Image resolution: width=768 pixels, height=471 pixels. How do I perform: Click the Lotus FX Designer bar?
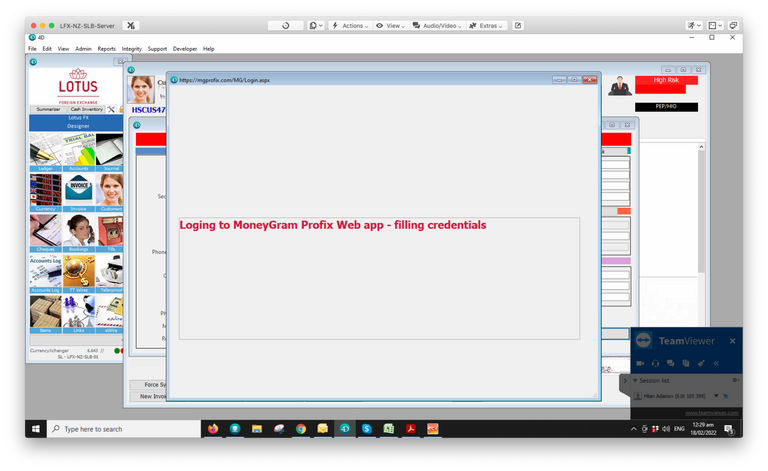pyautogui.click(x=76, y=122)
